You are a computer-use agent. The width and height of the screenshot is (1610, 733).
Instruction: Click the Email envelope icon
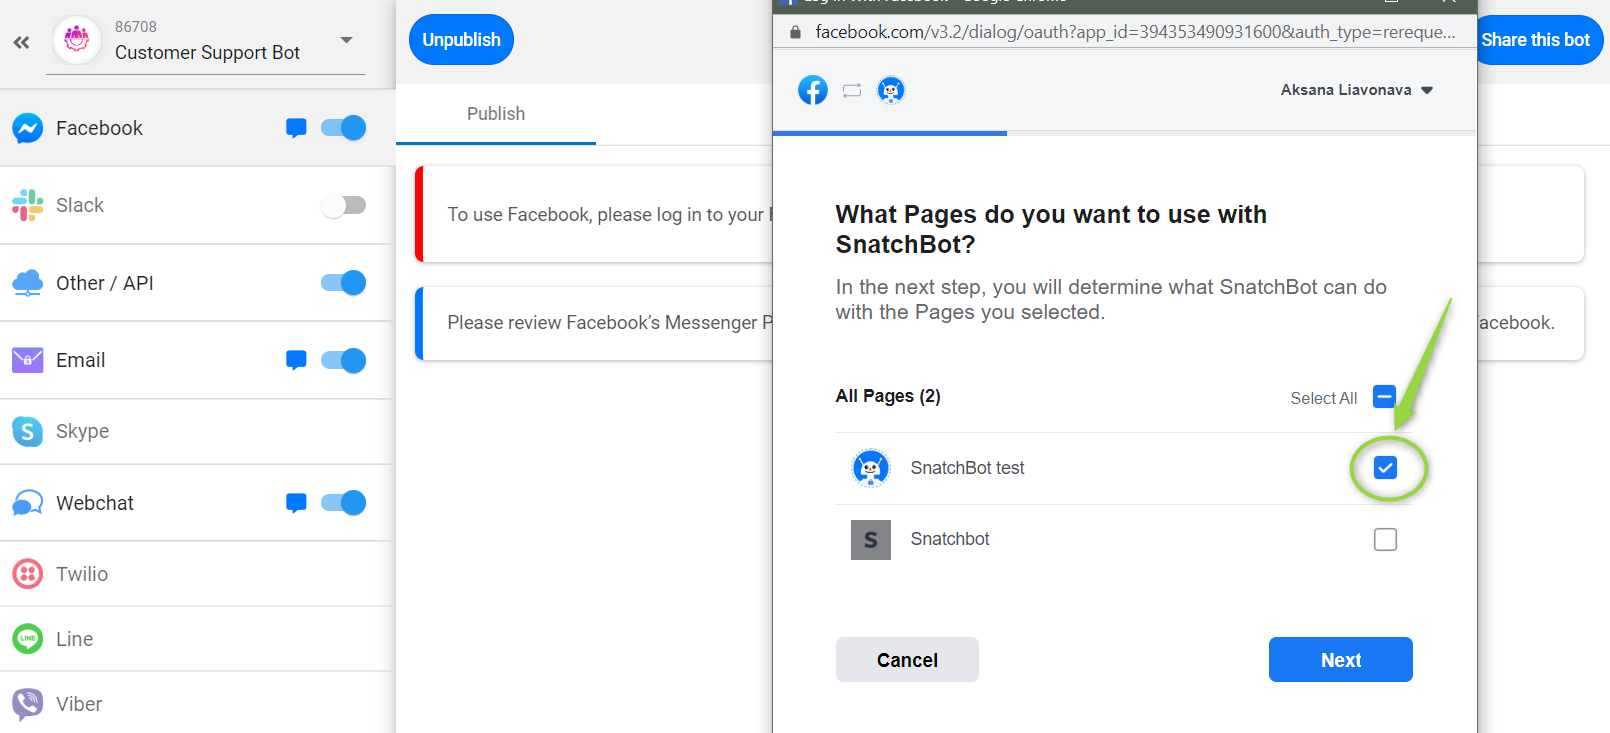(x=28, y=360)
